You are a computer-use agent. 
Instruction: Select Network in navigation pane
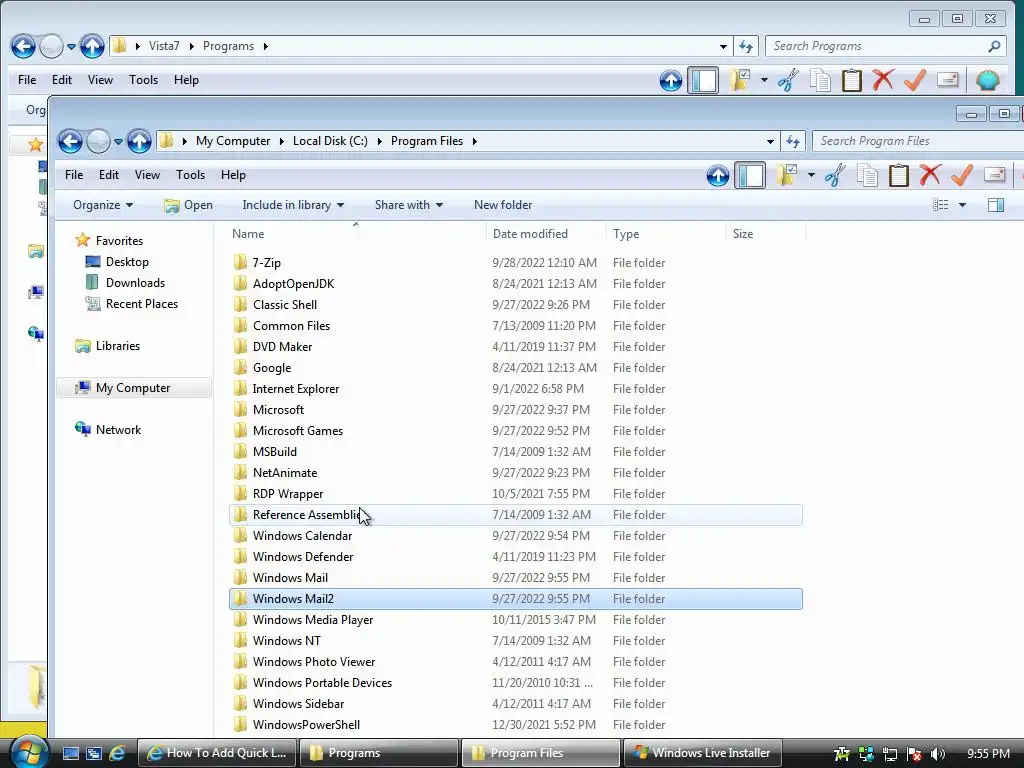click(x=118, y=430)
